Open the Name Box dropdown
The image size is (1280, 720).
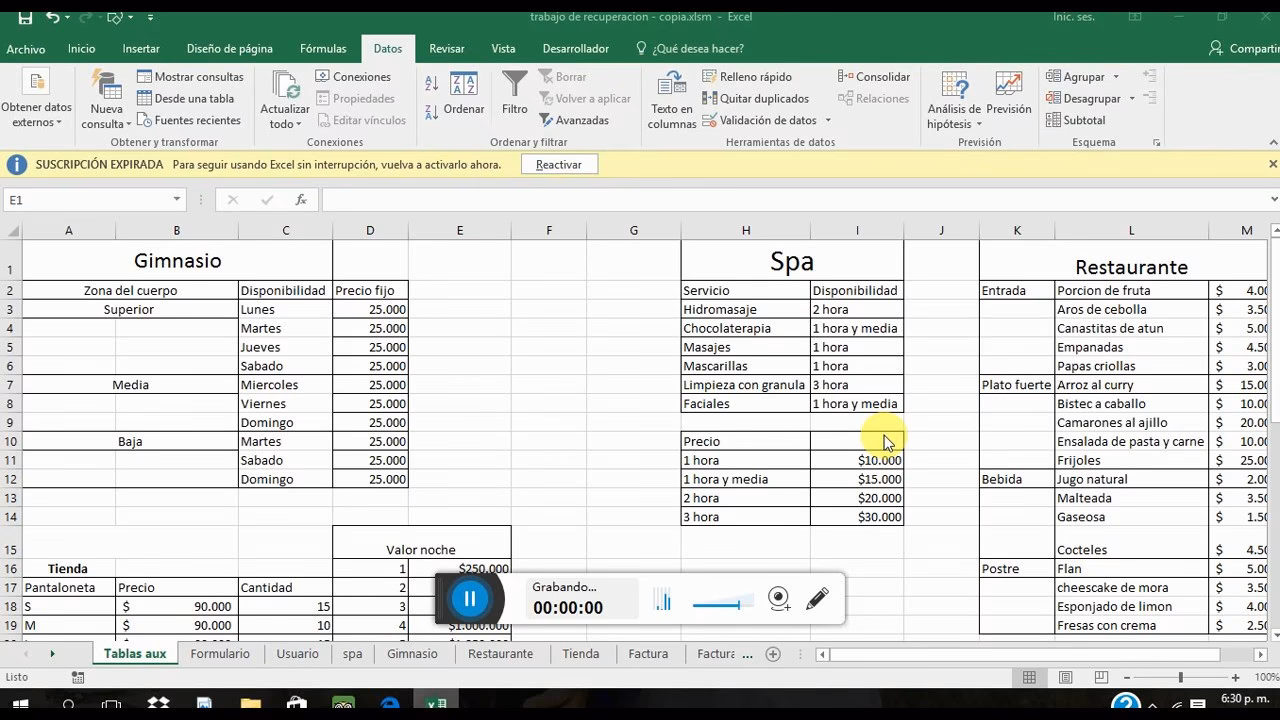177,200
